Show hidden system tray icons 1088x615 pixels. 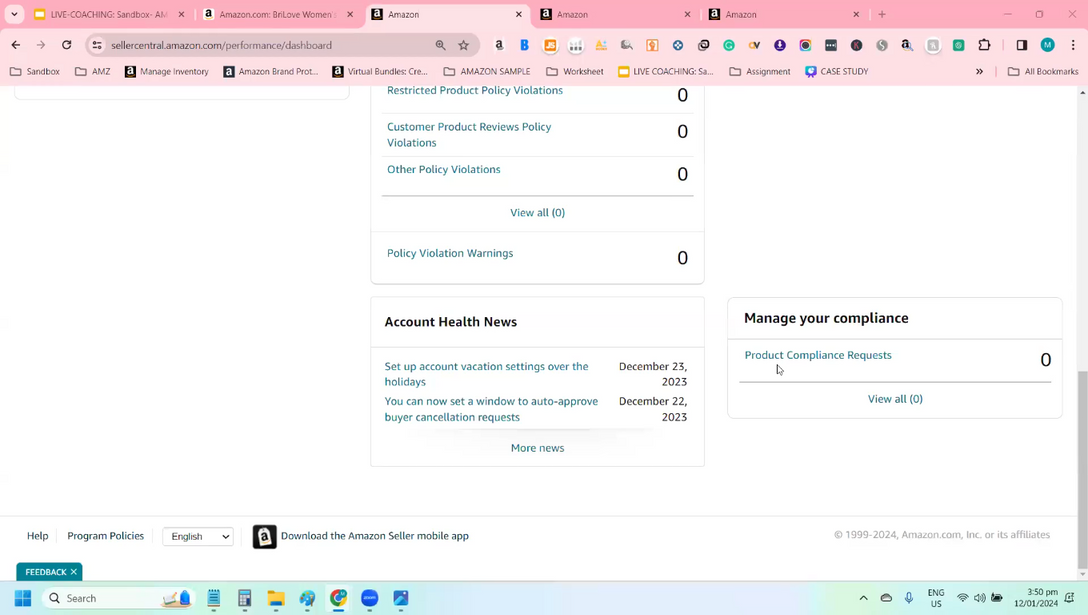(x=863, y=598)
